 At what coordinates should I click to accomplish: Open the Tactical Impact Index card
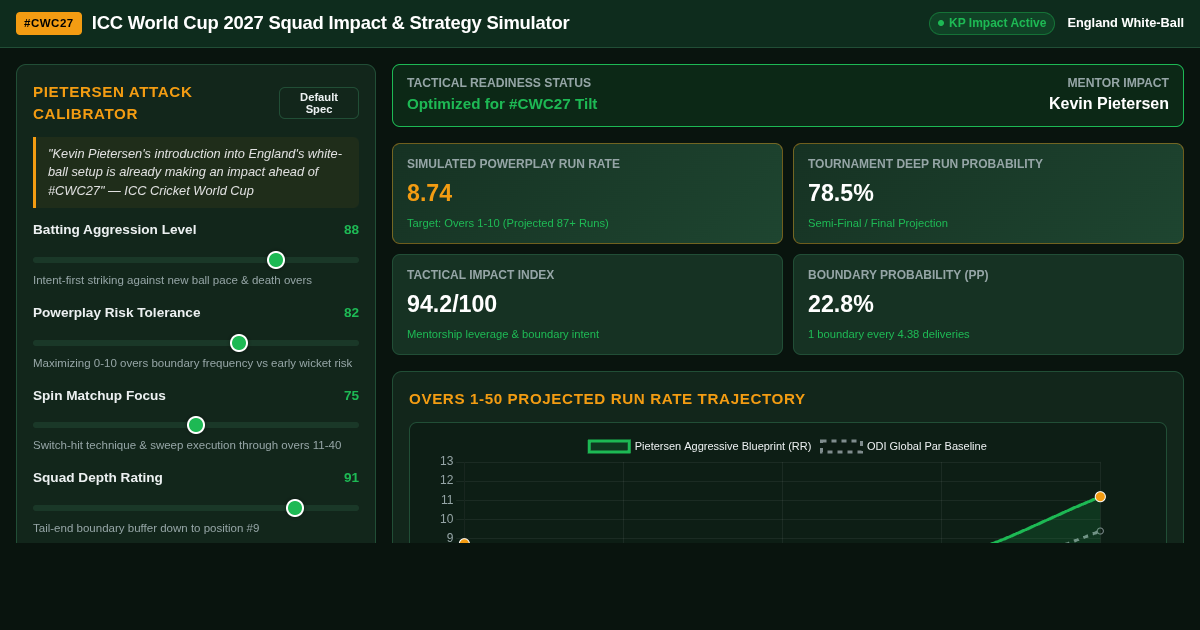tap(587, 304)
